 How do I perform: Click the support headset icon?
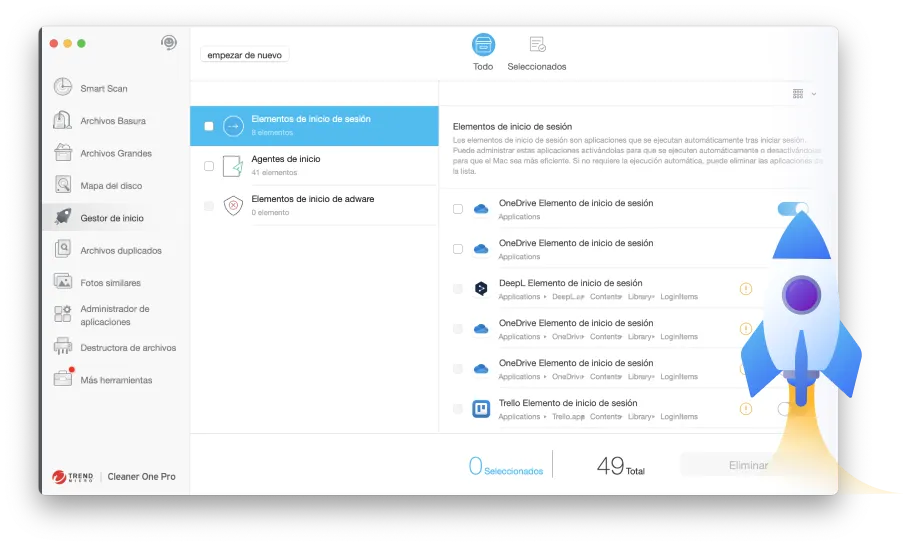tap(169, 43)
